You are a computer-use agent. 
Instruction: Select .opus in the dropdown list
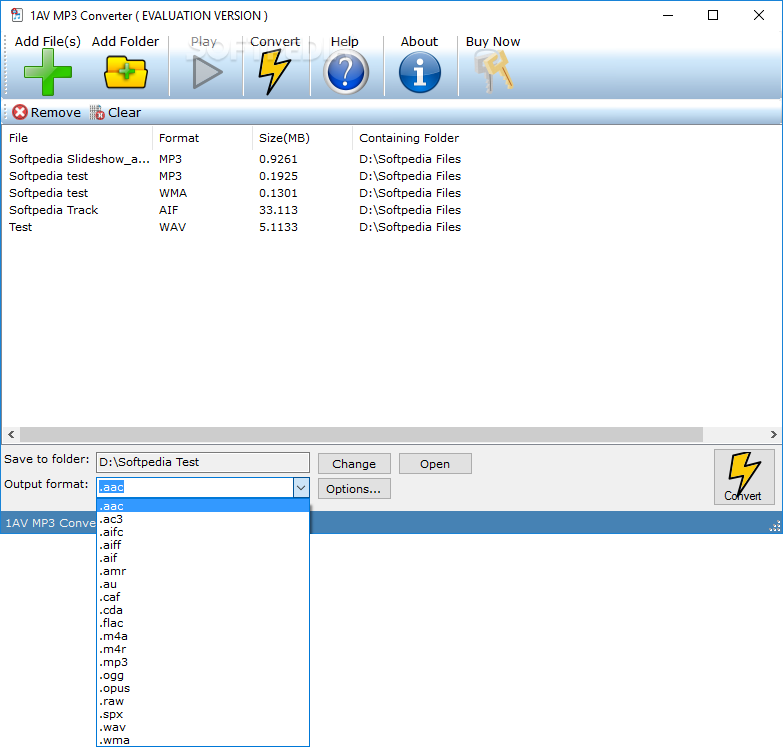[203, 688]
